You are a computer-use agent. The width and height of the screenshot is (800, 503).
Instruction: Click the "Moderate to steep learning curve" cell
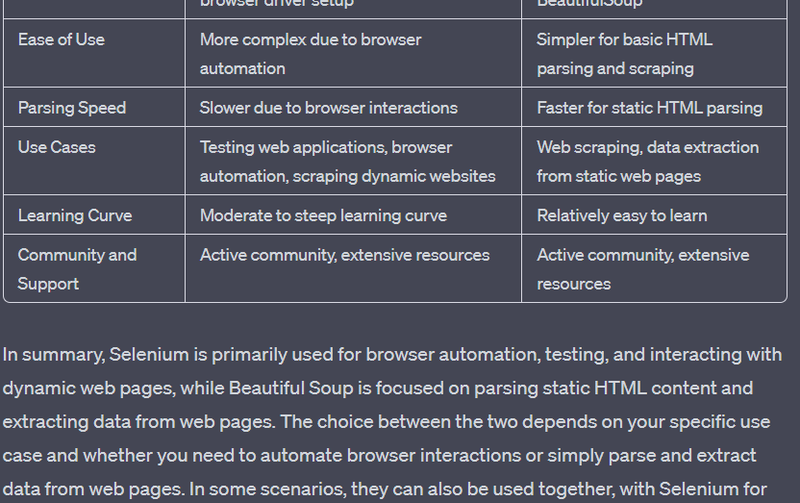click(x=323, y=216)
